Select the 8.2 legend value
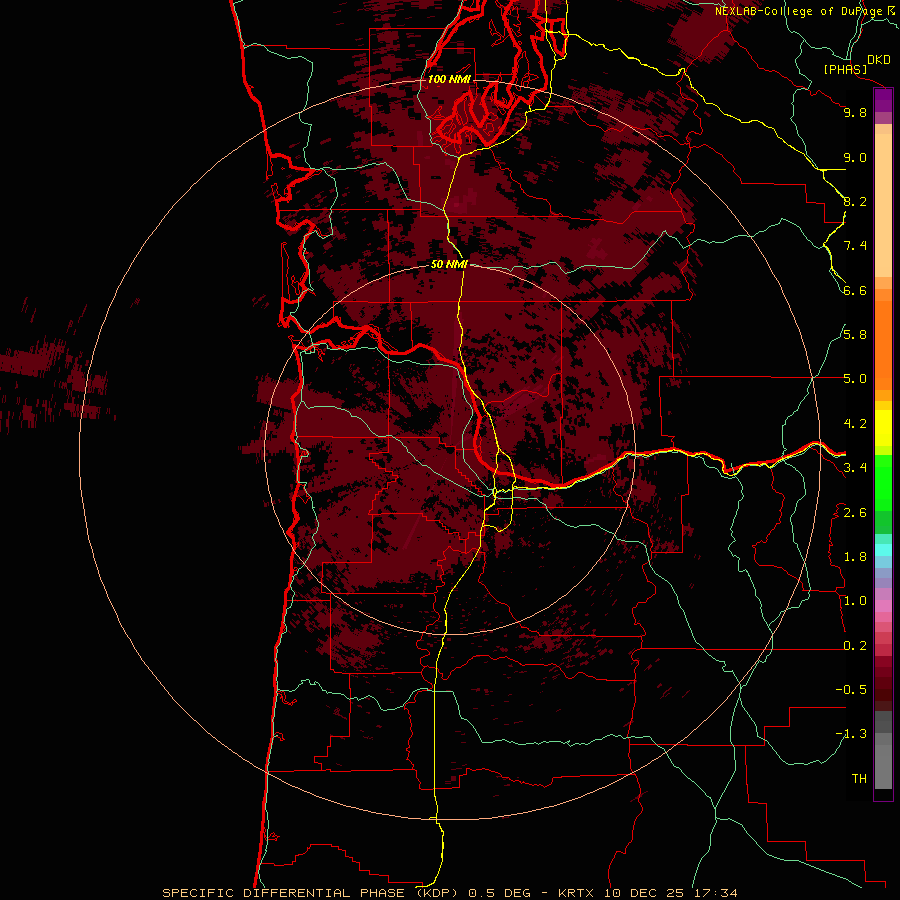The height and width of the screenshot is (900, 900). pyautogui.click(x=855, y=201)
